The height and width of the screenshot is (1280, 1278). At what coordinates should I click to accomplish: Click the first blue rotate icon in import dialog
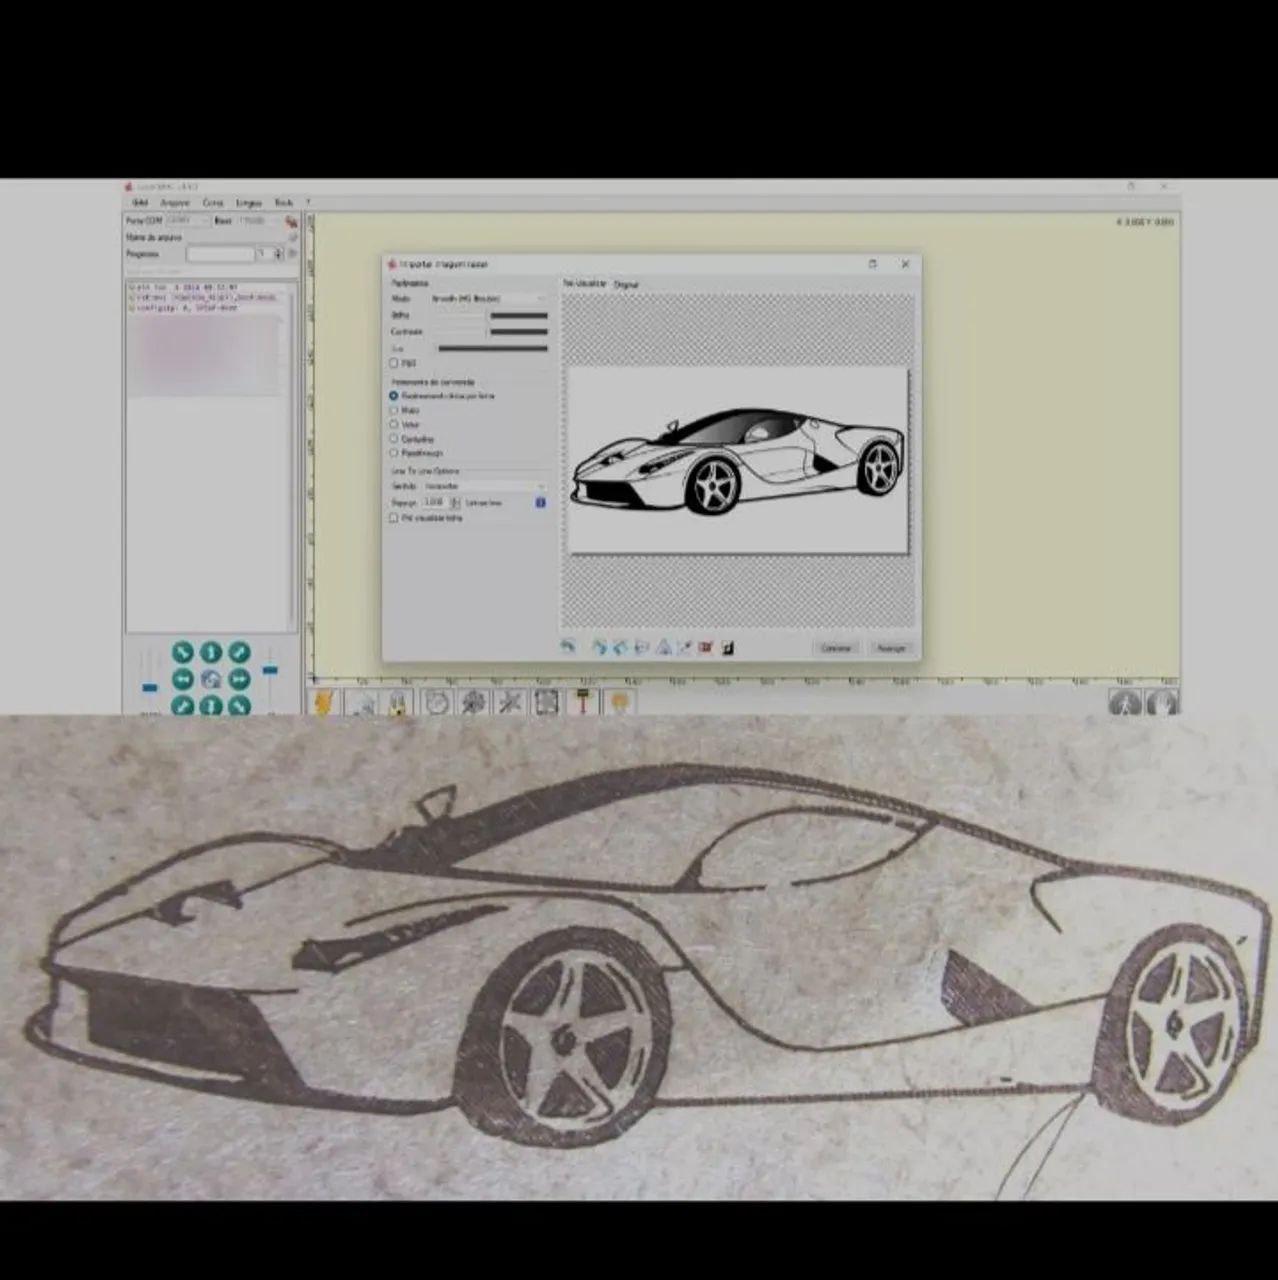(x=599, y=647)
